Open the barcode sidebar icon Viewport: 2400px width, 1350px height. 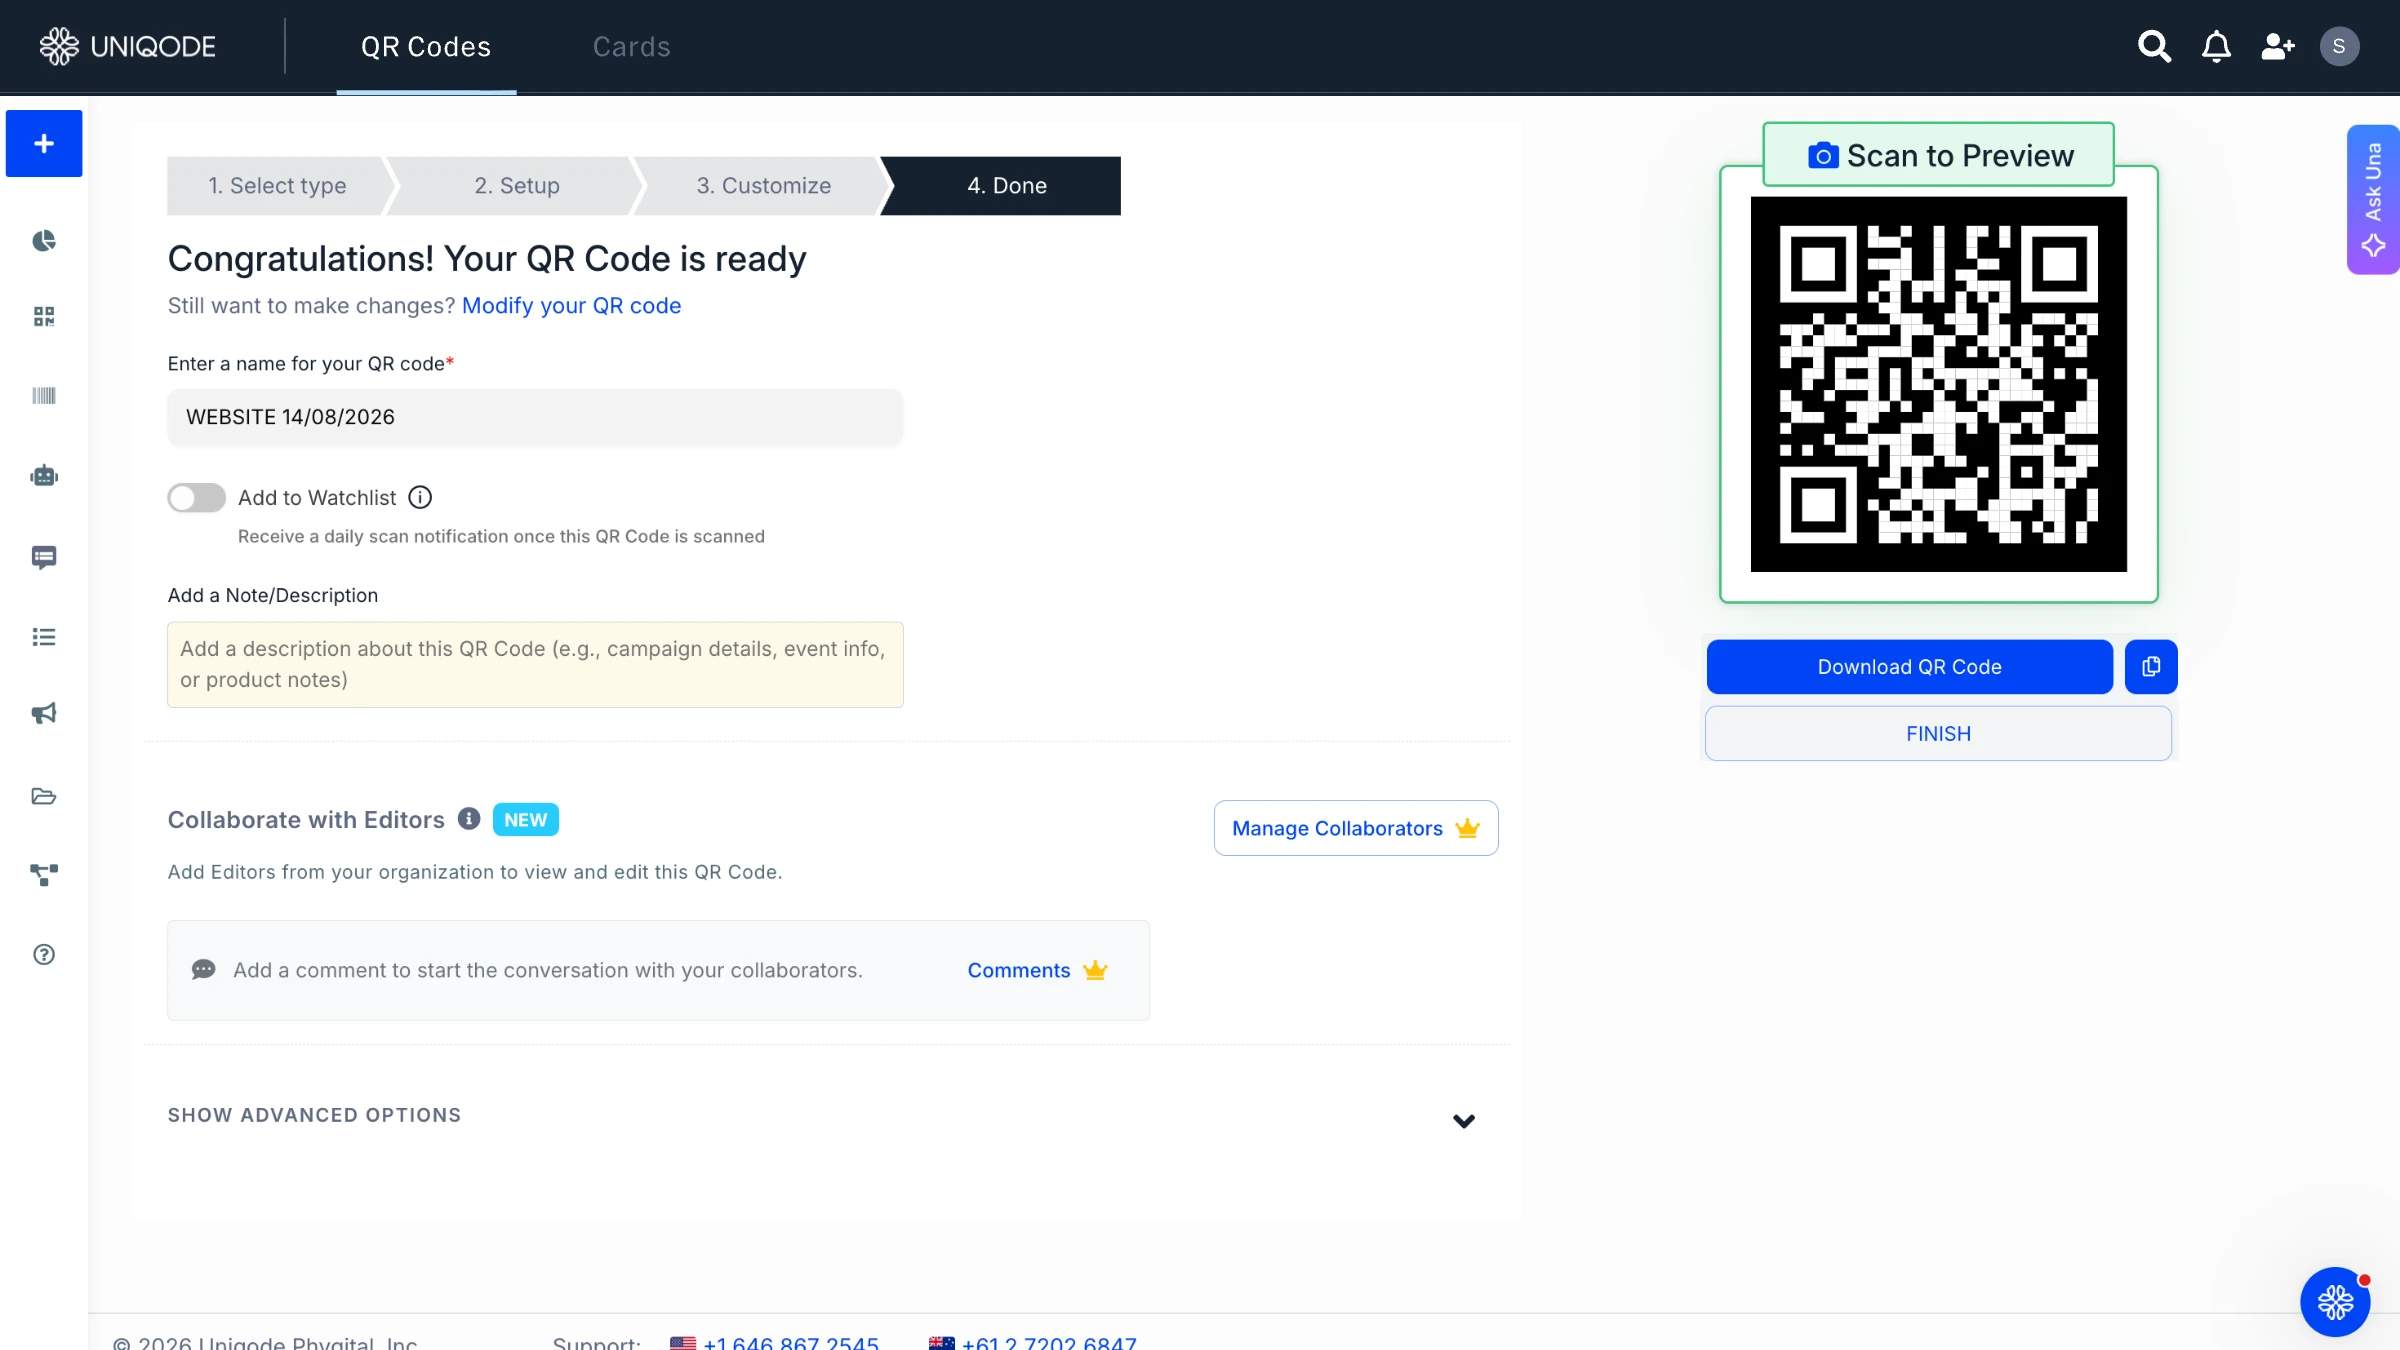point(44,396)
